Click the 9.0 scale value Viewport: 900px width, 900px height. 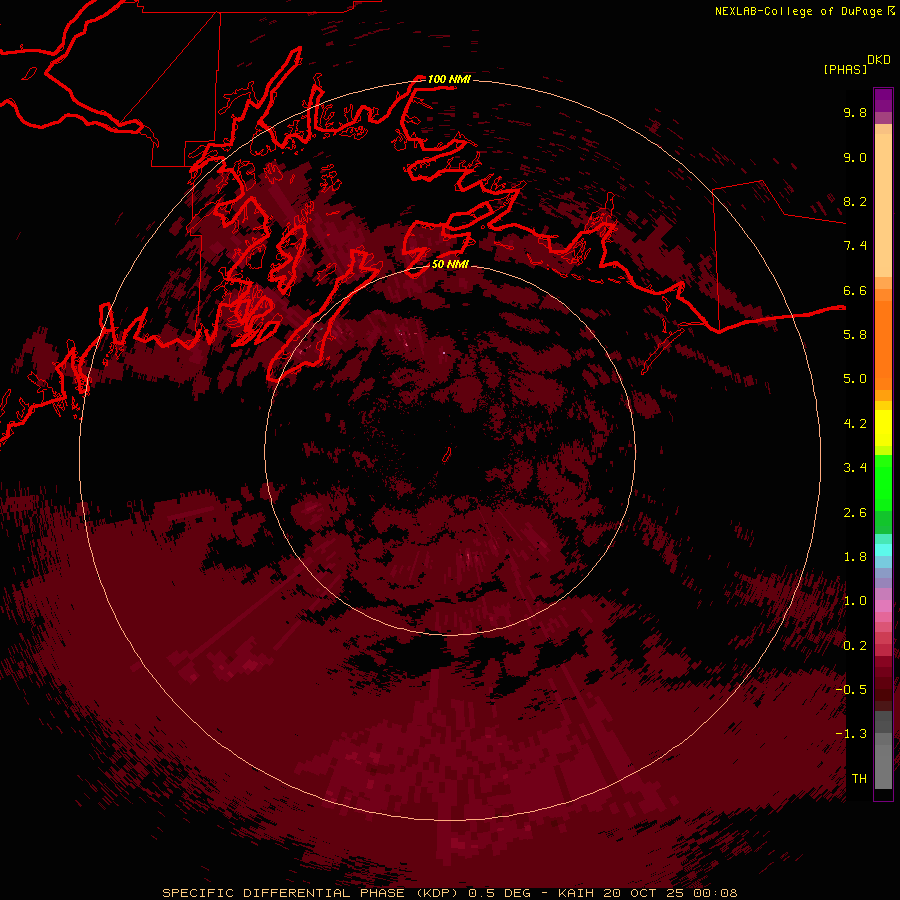pyautogui.click(x=855, y=157)
